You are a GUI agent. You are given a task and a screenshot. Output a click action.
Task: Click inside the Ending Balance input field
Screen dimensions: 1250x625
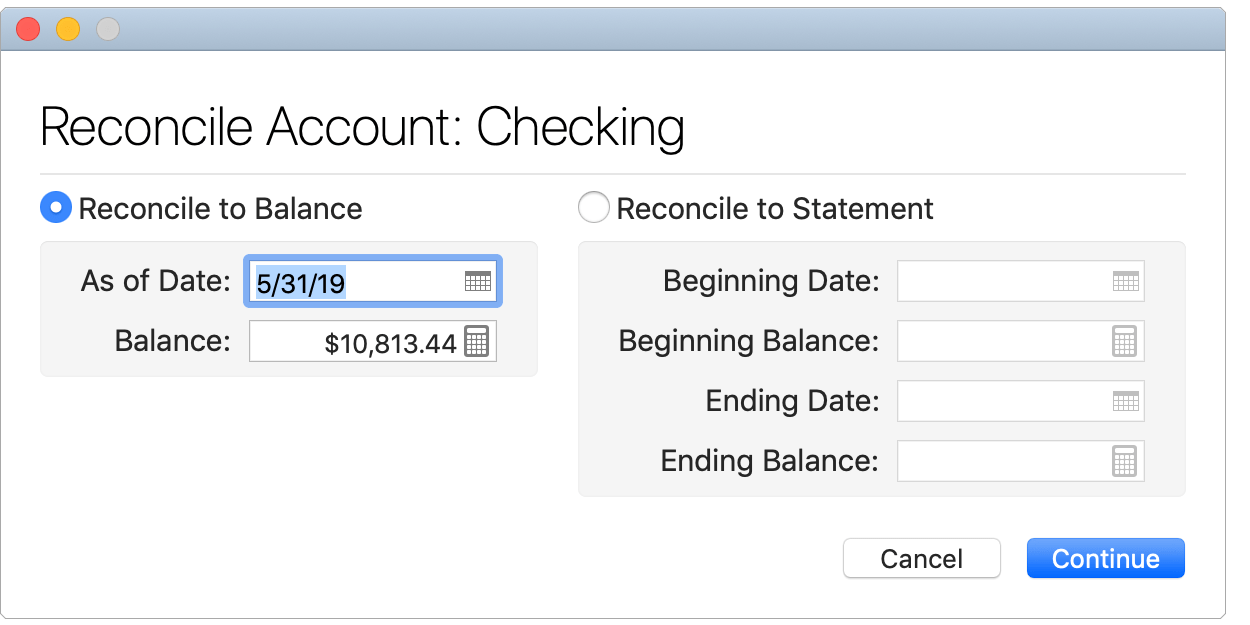pos(1000,461)
